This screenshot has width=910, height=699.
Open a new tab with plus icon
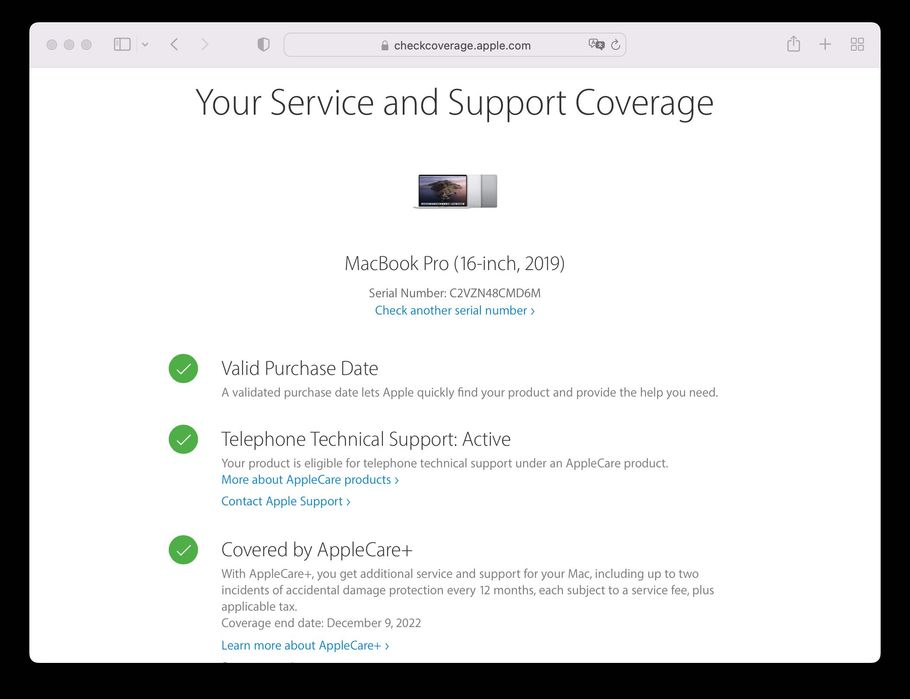point(825,44)
